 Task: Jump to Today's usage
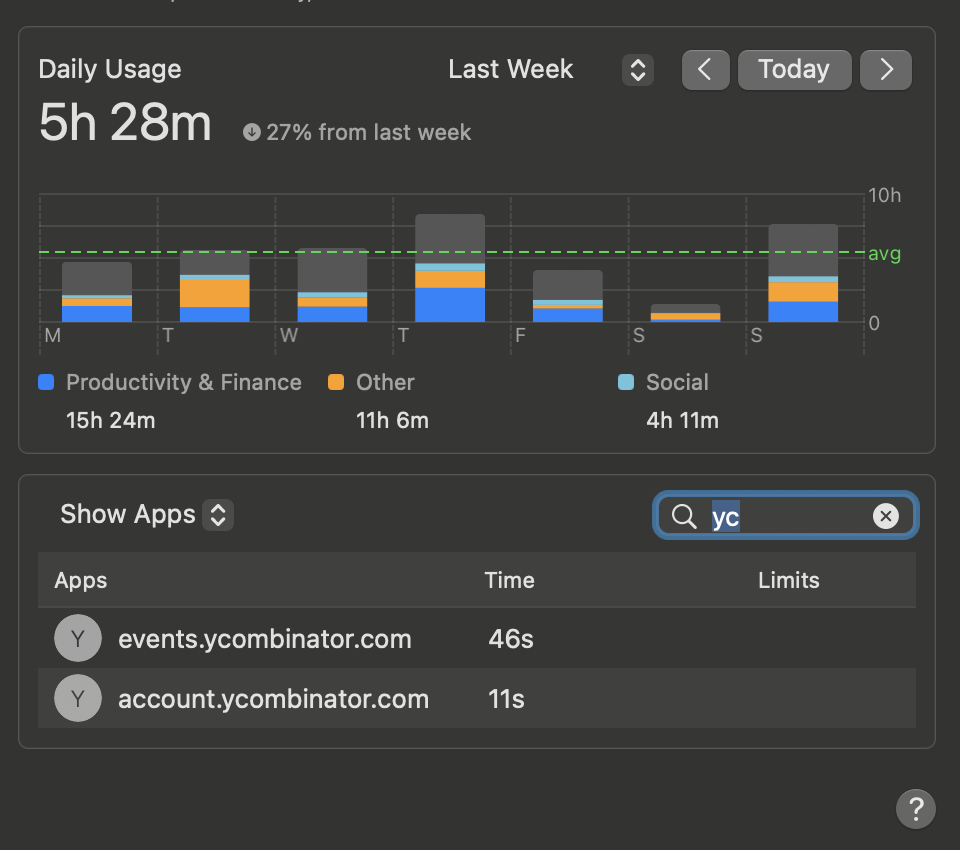(x=794, y=70)
